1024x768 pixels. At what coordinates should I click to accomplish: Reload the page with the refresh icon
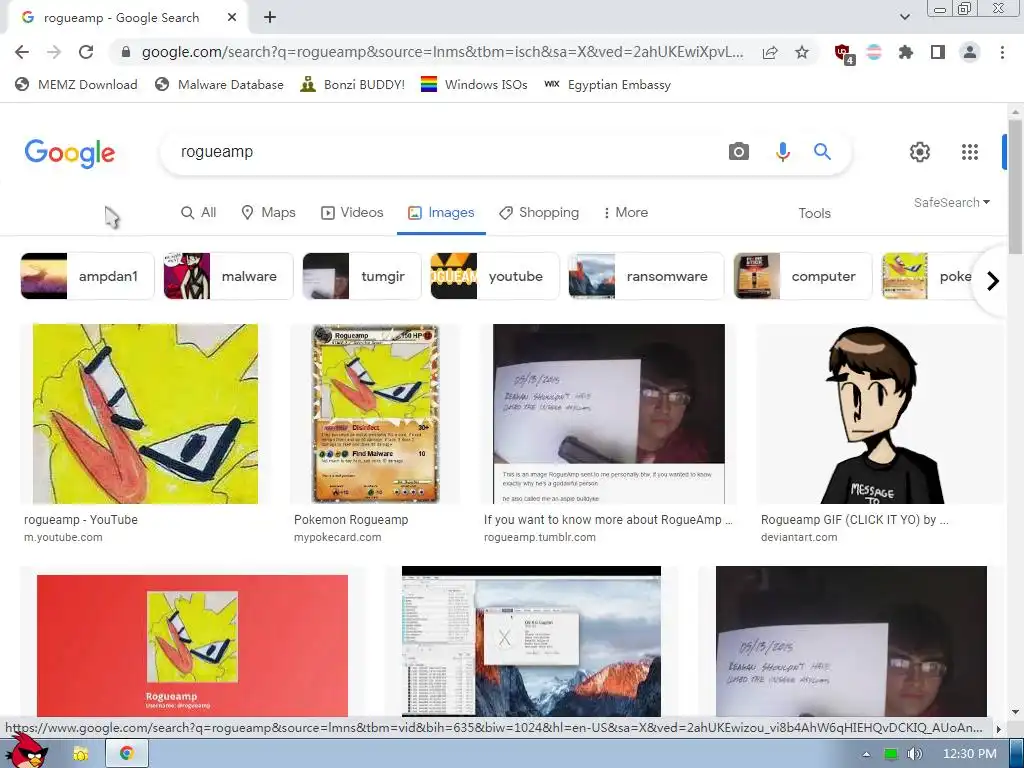86,52
